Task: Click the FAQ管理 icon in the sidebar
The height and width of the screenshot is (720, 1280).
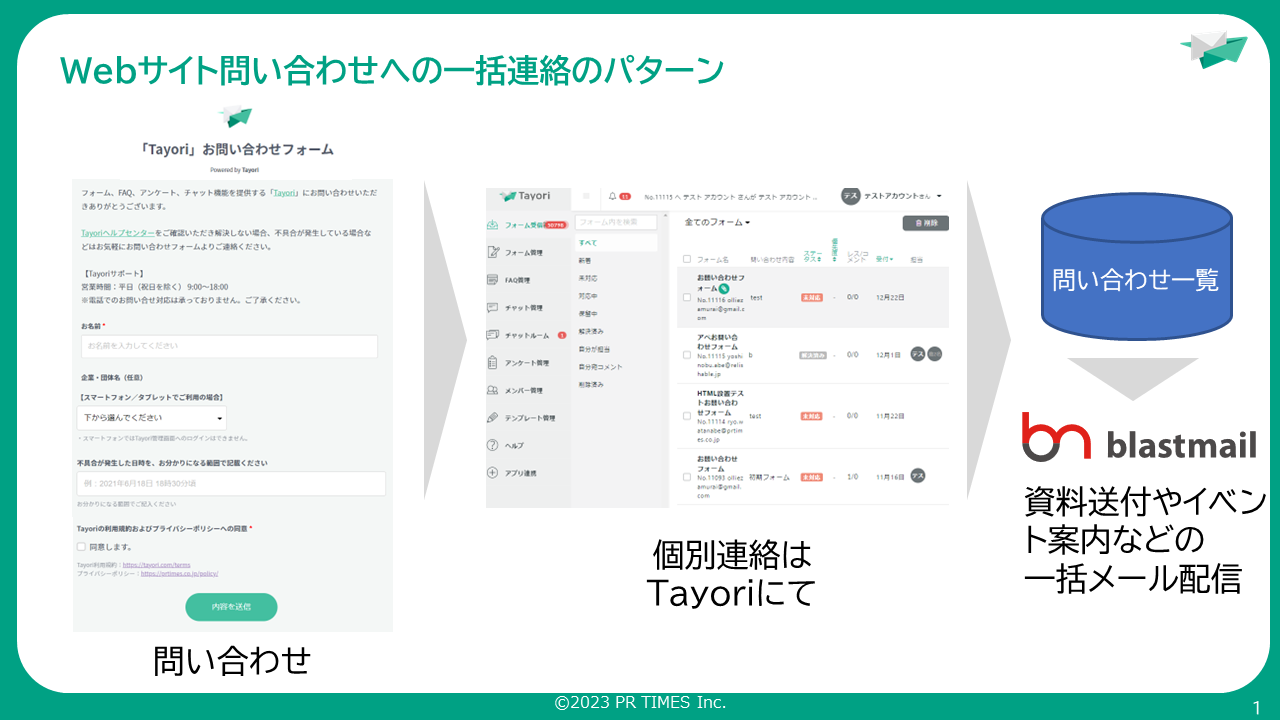Action: (x=492, y=280)
